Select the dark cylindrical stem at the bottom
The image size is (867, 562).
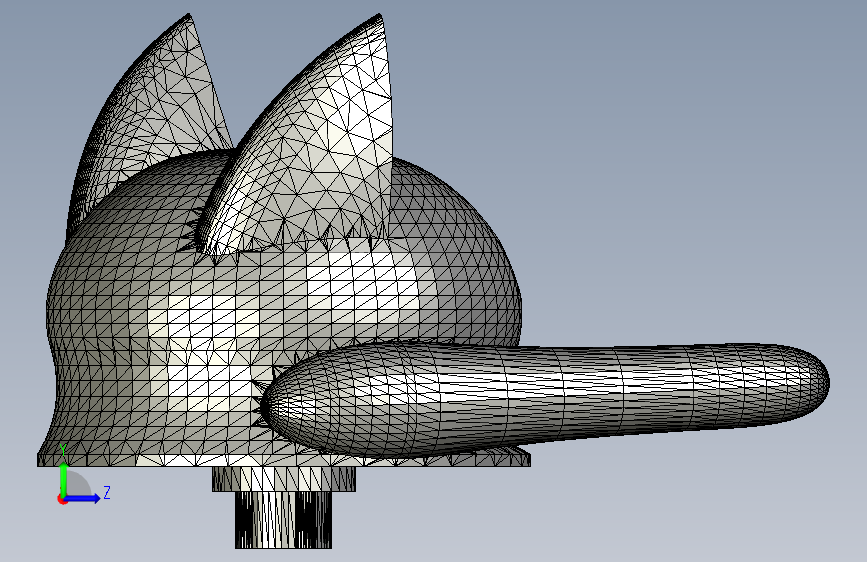pyautogui.click(x=284, y=520)
